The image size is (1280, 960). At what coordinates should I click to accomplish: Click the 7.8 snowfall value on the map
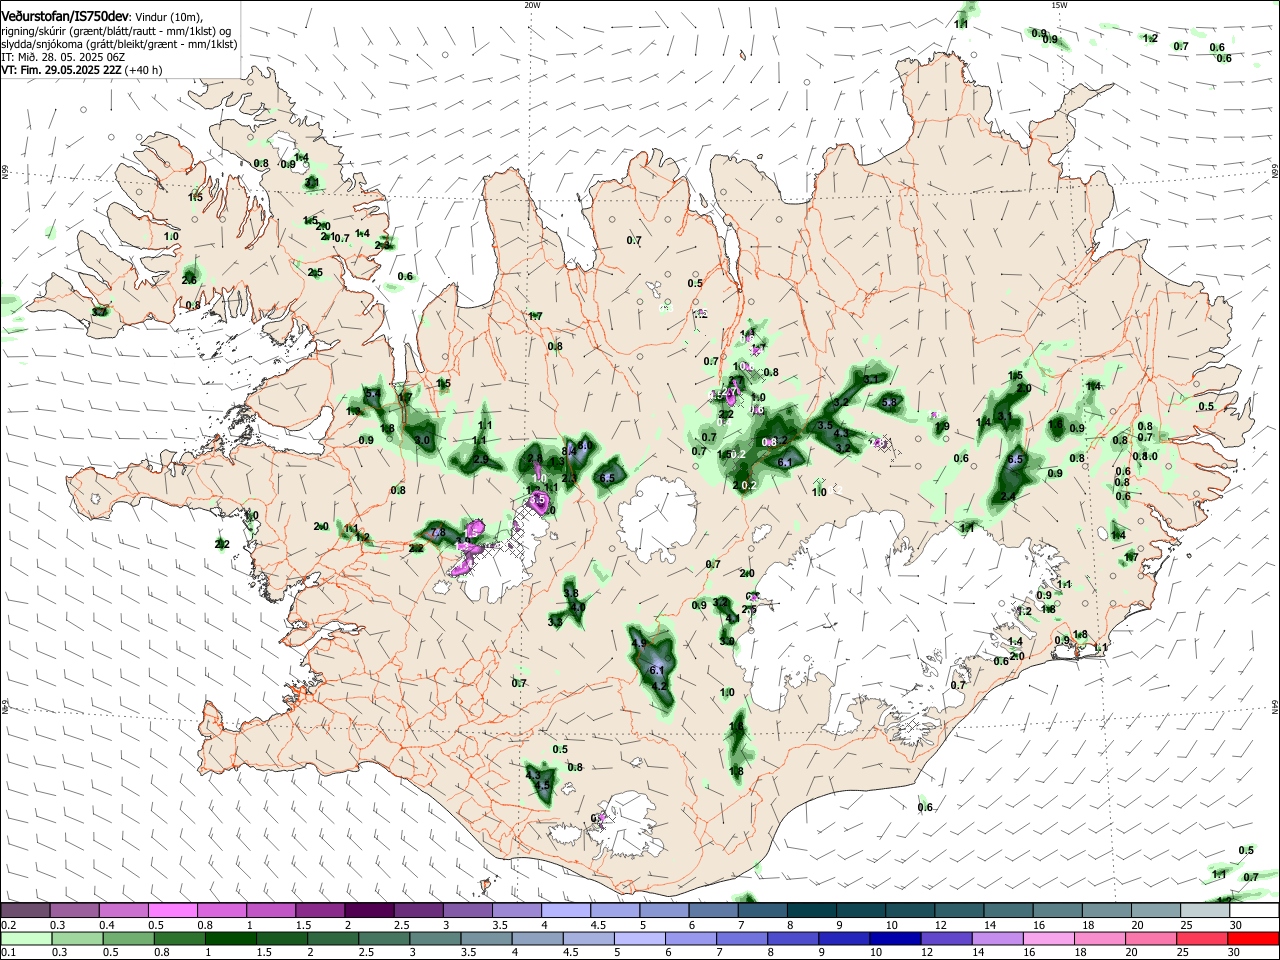(438, 533)
